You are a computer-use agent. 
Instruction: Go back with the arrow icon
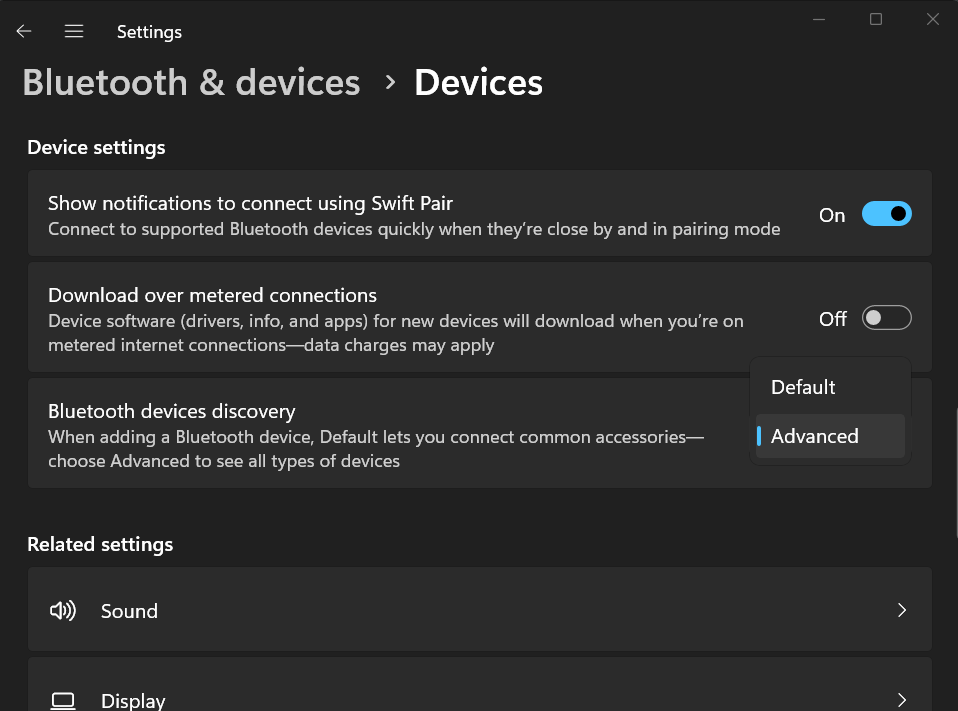pyautogui.click(x=24, y=31)
